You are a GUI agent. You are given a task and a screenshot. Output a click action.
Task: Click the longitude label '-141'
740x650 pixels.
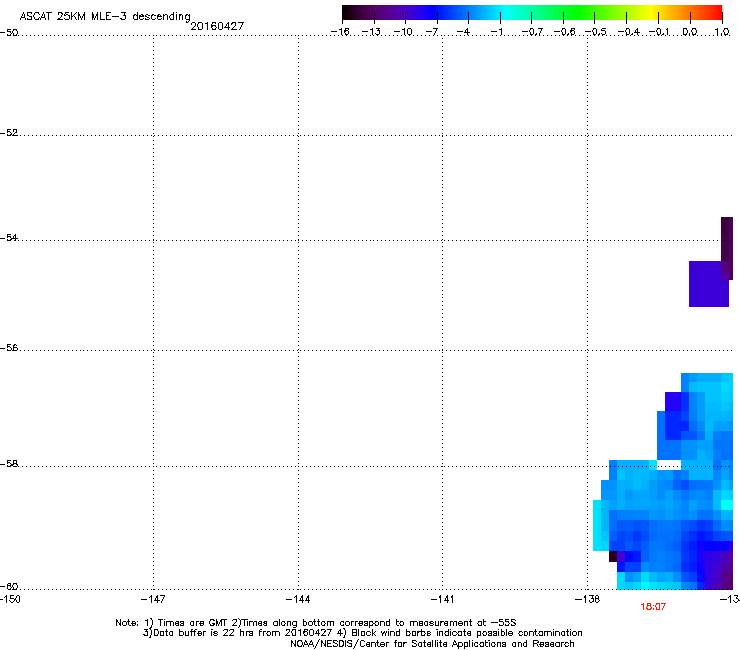pos(442,599)
